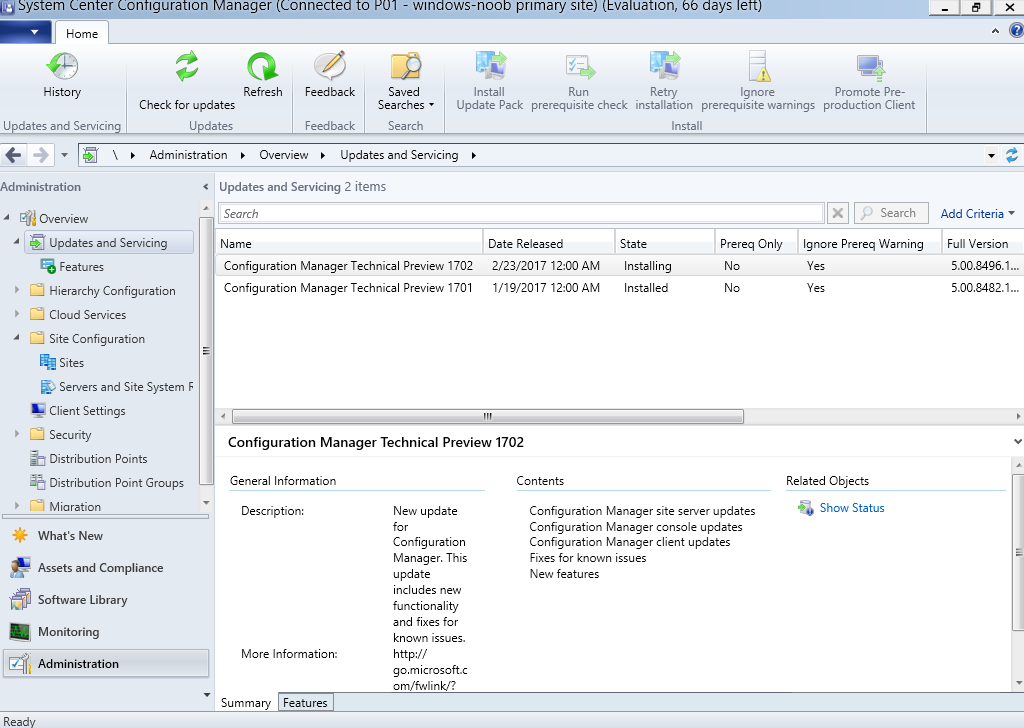Click the Assets and Compliance icon
Image resolution: width=1024 pixels, height=728 pixels.
[x=20, y=568]
